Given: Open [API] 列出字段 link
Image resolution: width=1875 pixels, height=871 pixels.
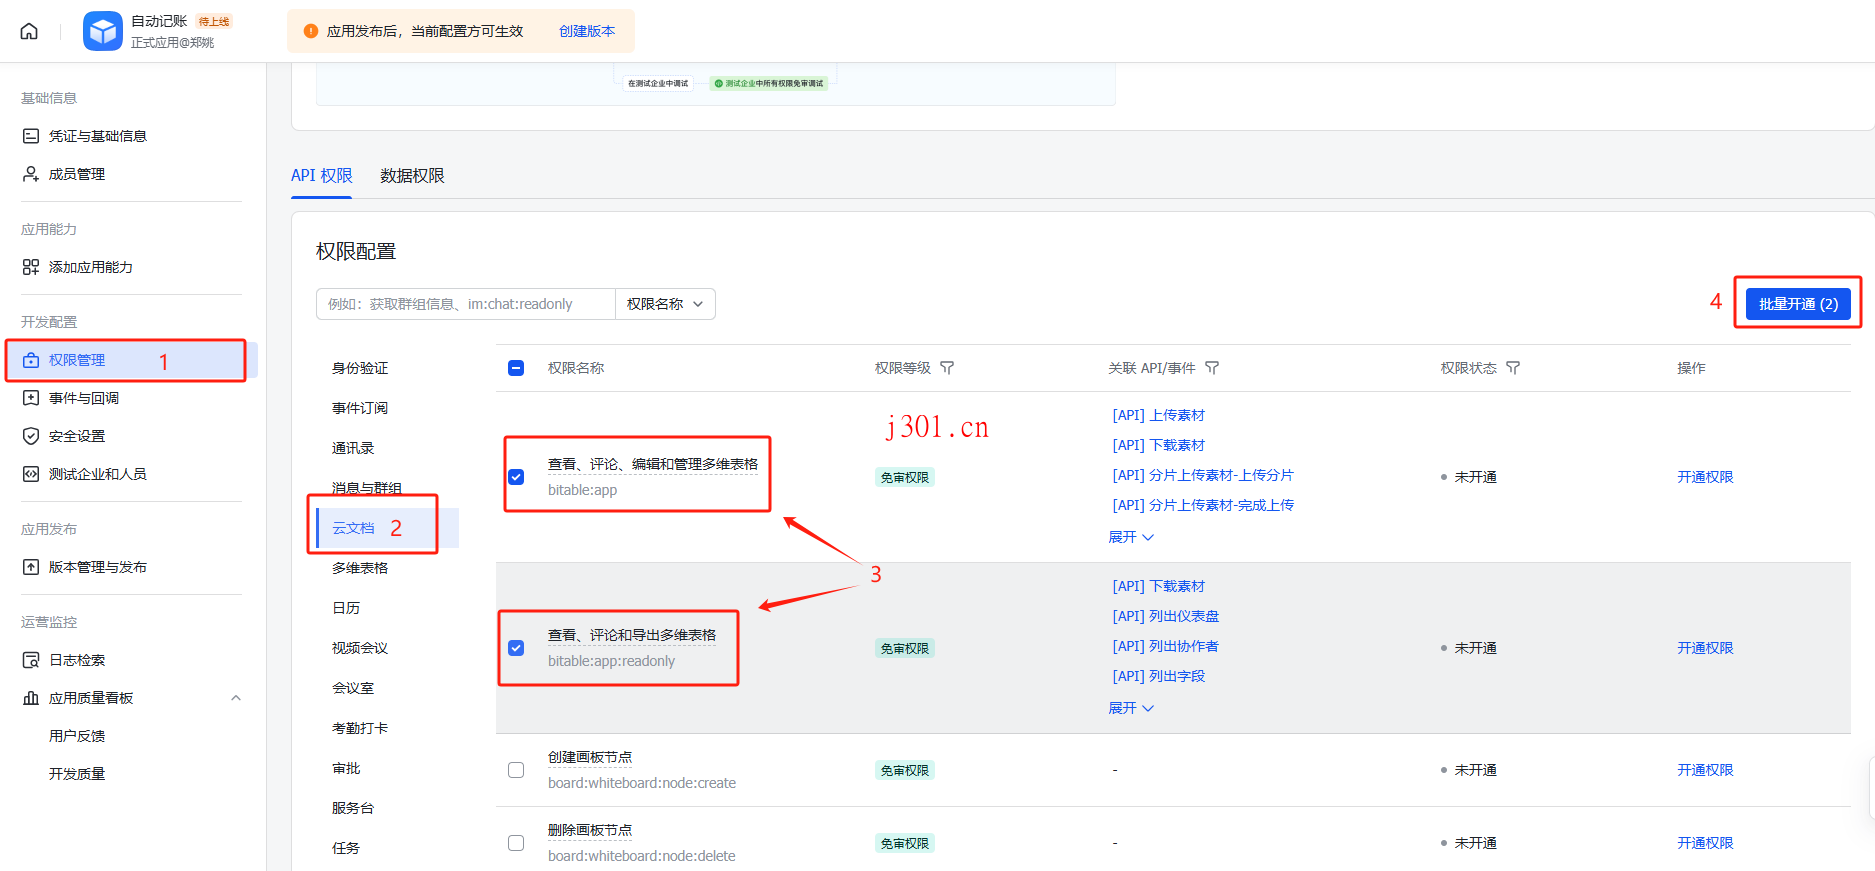Looking at the screenshot, I should coord(1159,676).
